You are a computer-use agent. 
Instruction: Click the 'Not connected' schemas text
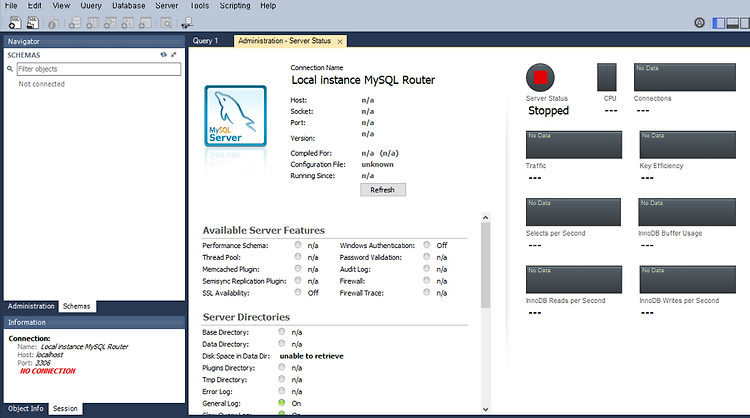(42, 84)
